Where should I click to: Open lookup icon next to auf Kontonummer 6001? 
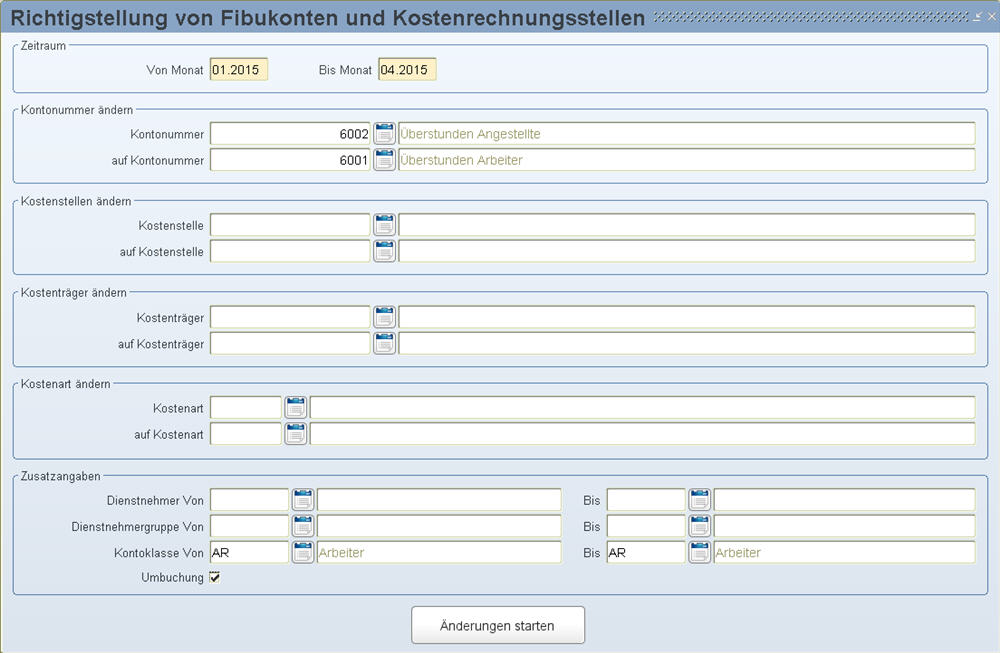[x=384, y=160]
